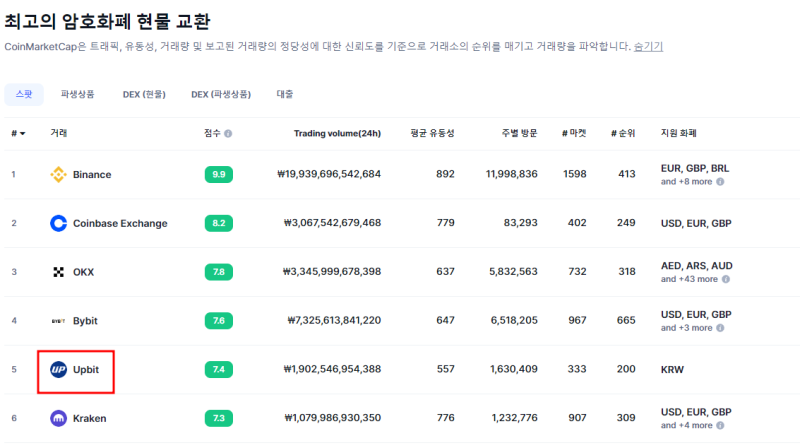
Task: Open the DEX (파생상품) tab
Action: (221, 94)
